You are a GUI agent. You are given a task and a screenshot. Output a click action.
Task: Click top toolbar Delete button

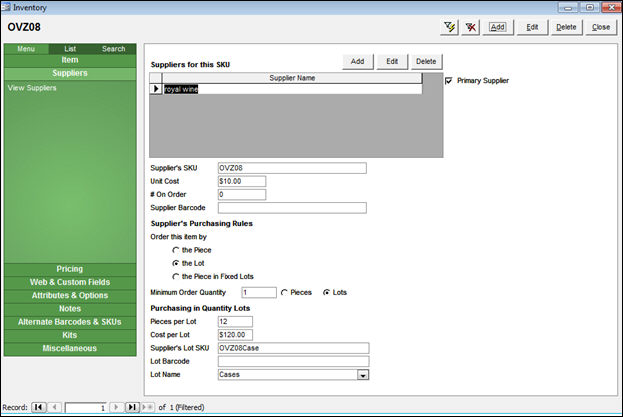pyautogui.click(x=566, y=27)
